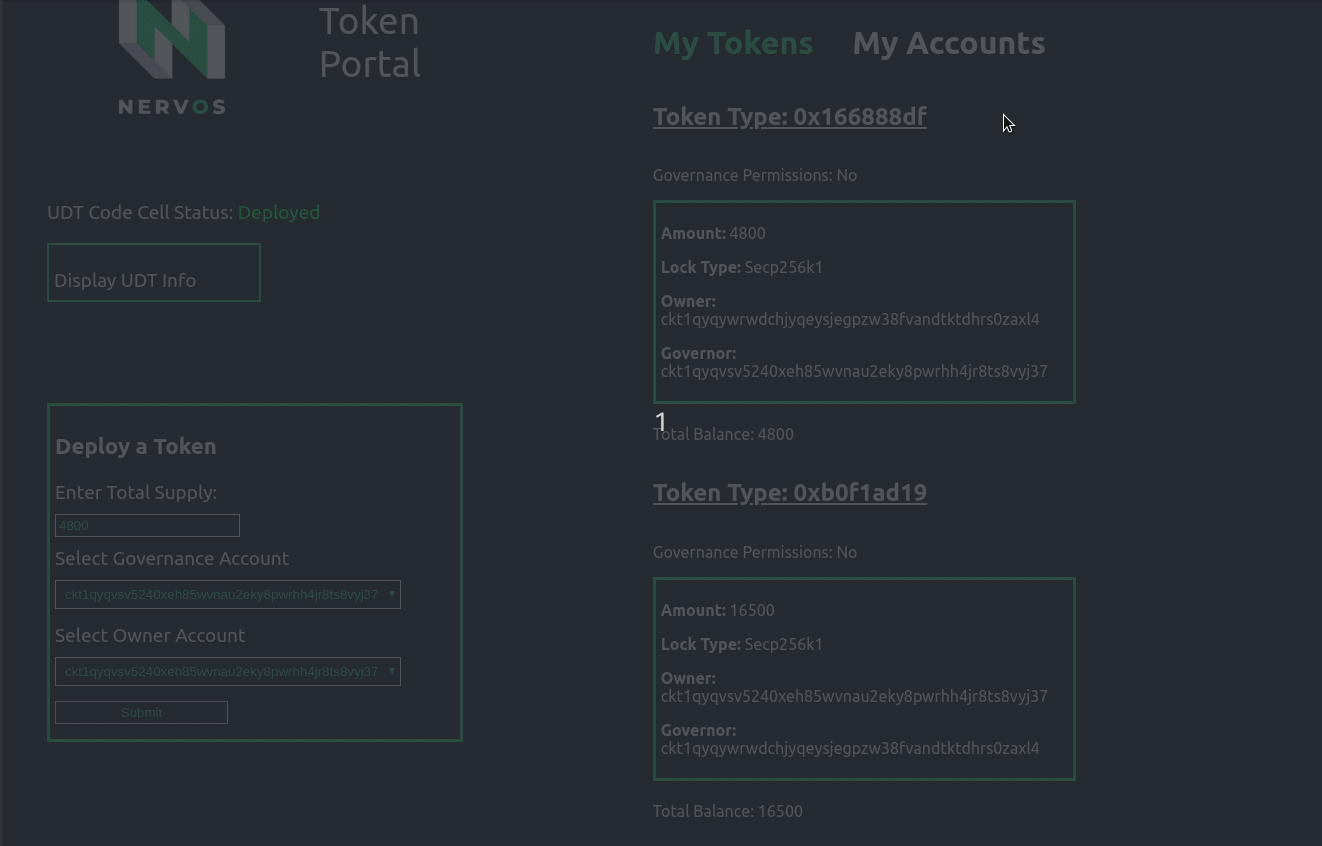The width and height of the screenshot is (1322, 846).
Task: Click Governance Permissions: No under 0x166888df
Action: coord(755,175)
